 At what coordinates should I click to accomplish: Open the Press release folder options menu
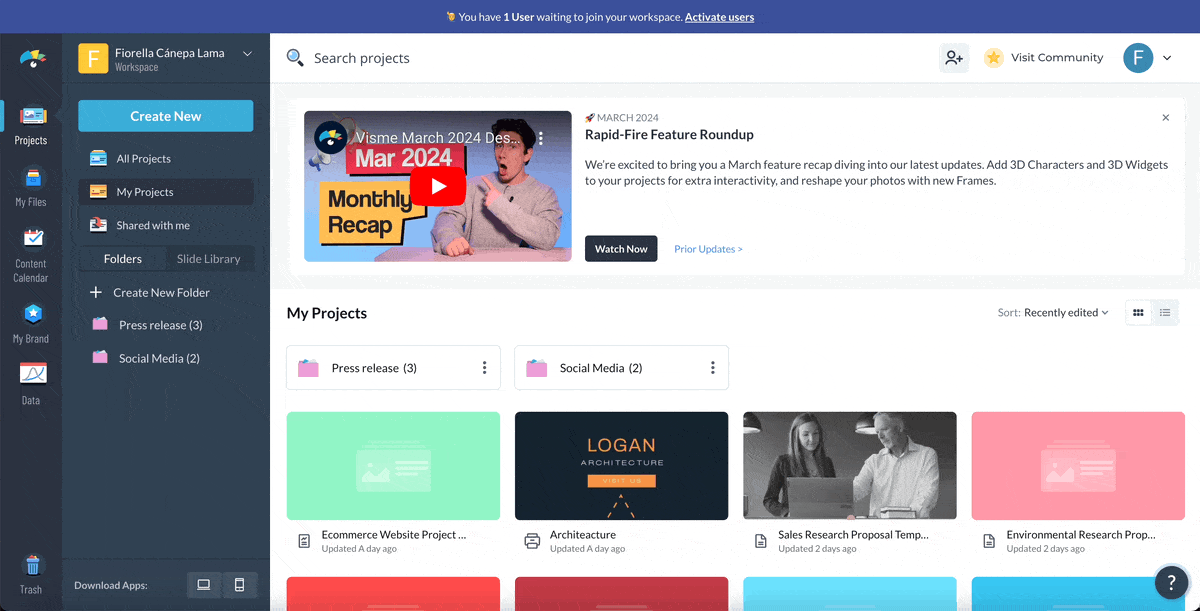click(x=485, y=368)
